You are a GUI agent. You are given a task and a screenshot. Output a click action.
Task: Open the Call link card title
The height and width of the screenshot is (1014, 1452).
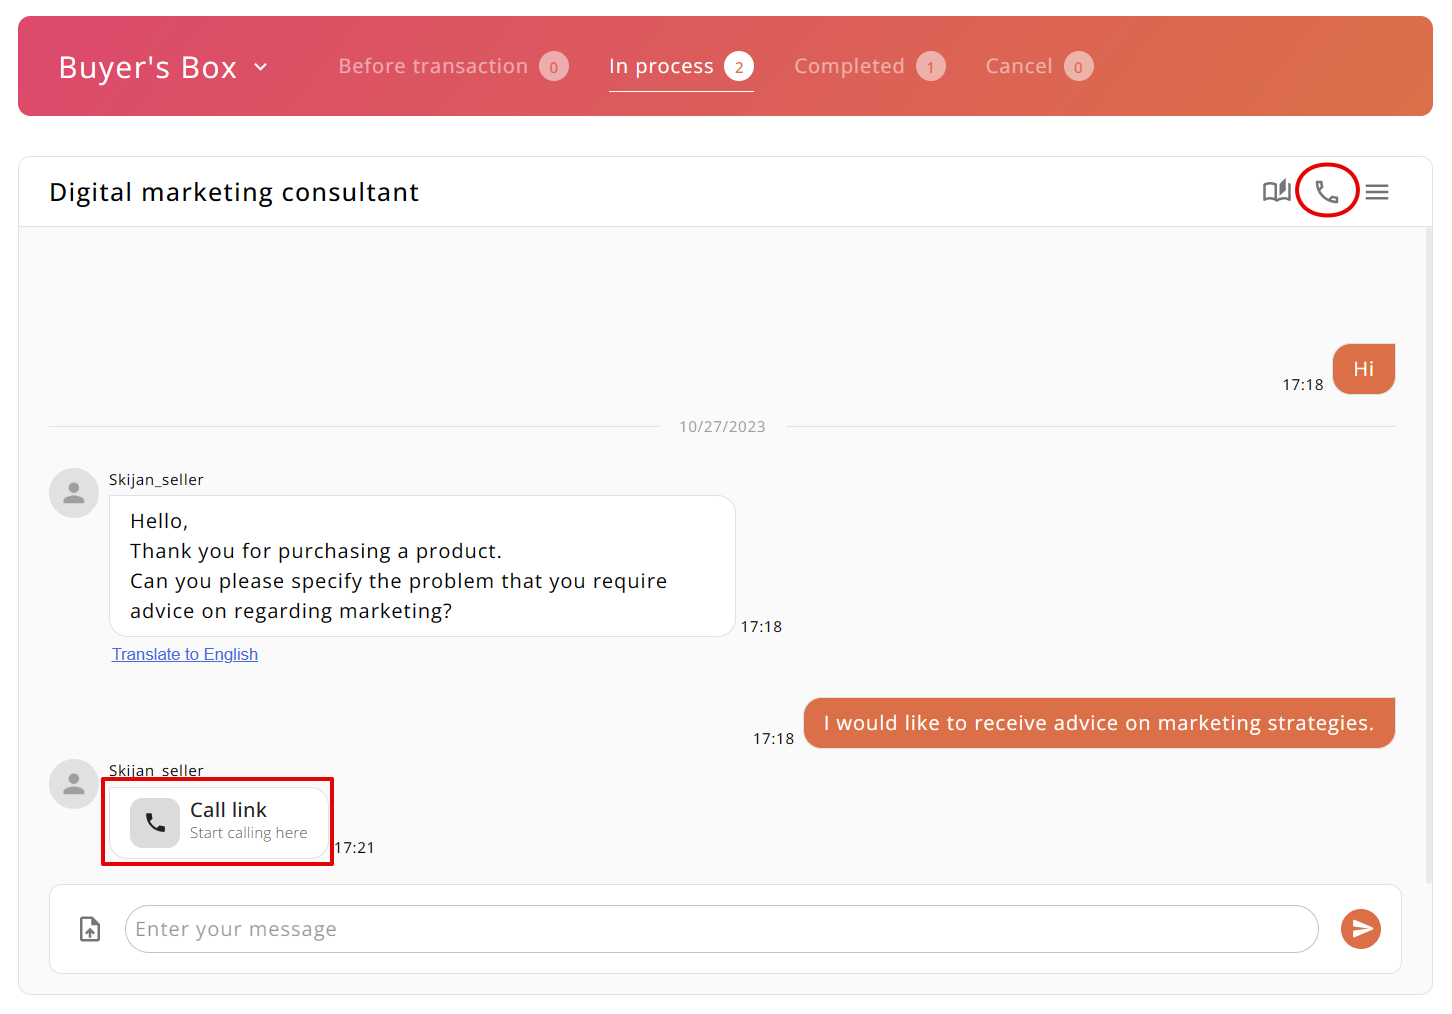tap(228, 810)
